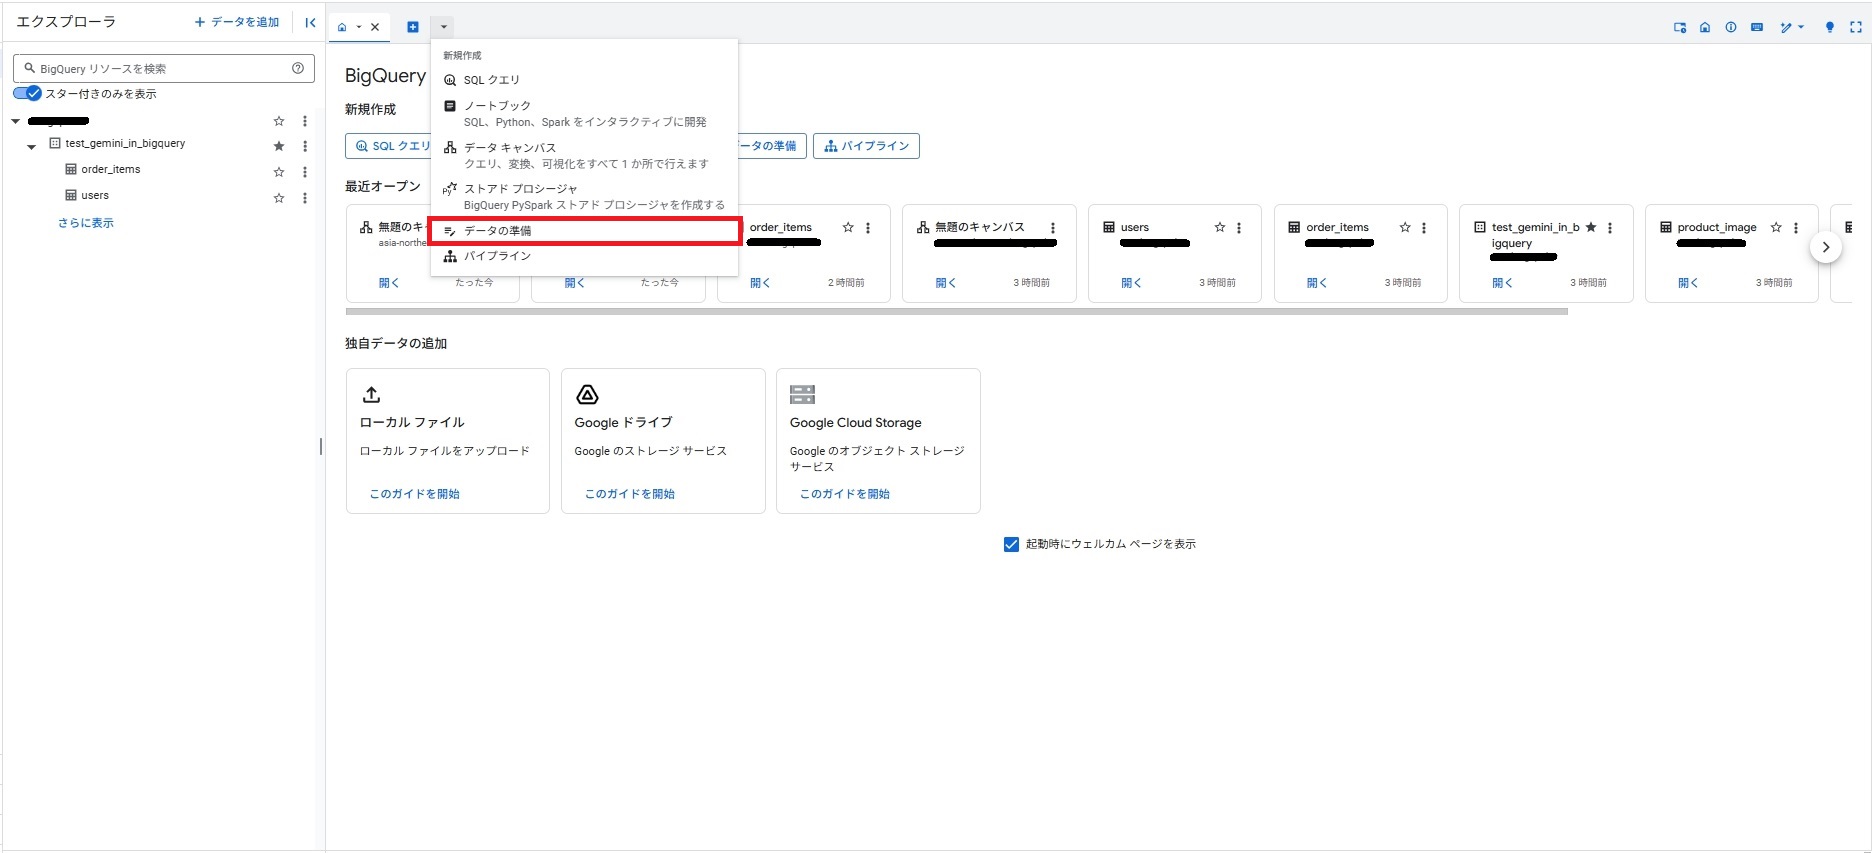The image size is (1872, 853).
Task: Click the help icon in search box
Action: (x=298, y=68)
